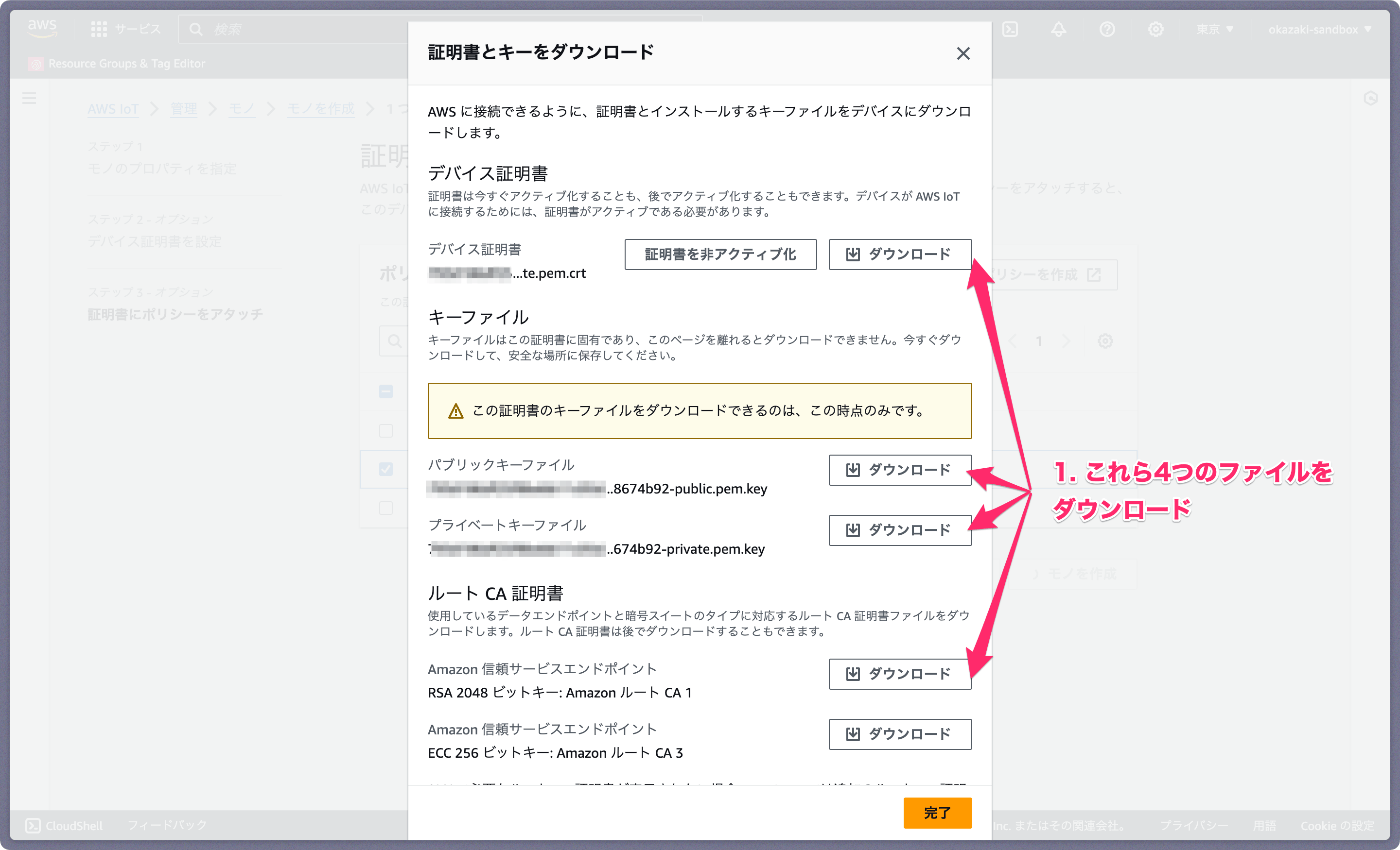1400x850 pixels.
Task: Download the private key file
Action: tap(900, 530)
